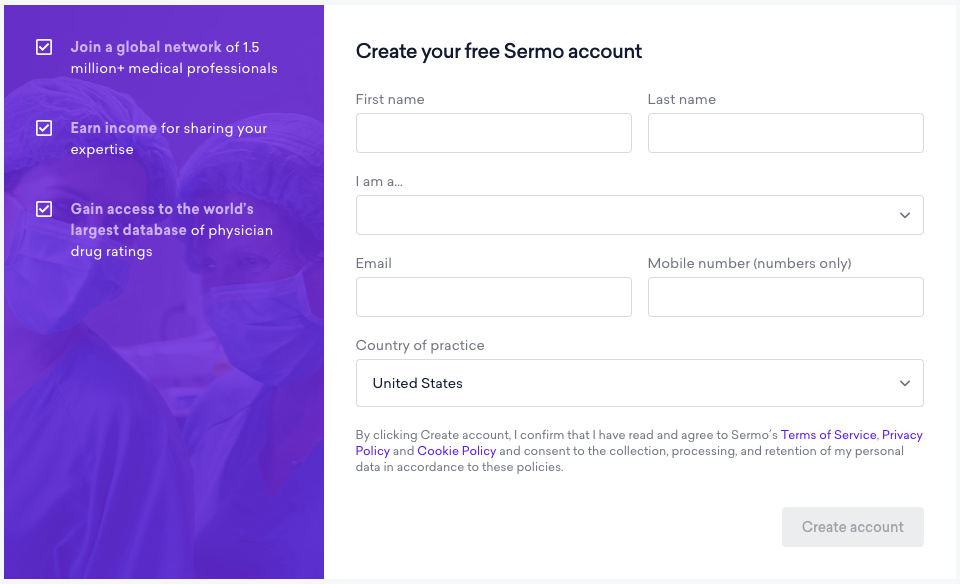
Task: Click chevron arrow in Country of practice
Action: pyautogui.click(x=904, y=383)
